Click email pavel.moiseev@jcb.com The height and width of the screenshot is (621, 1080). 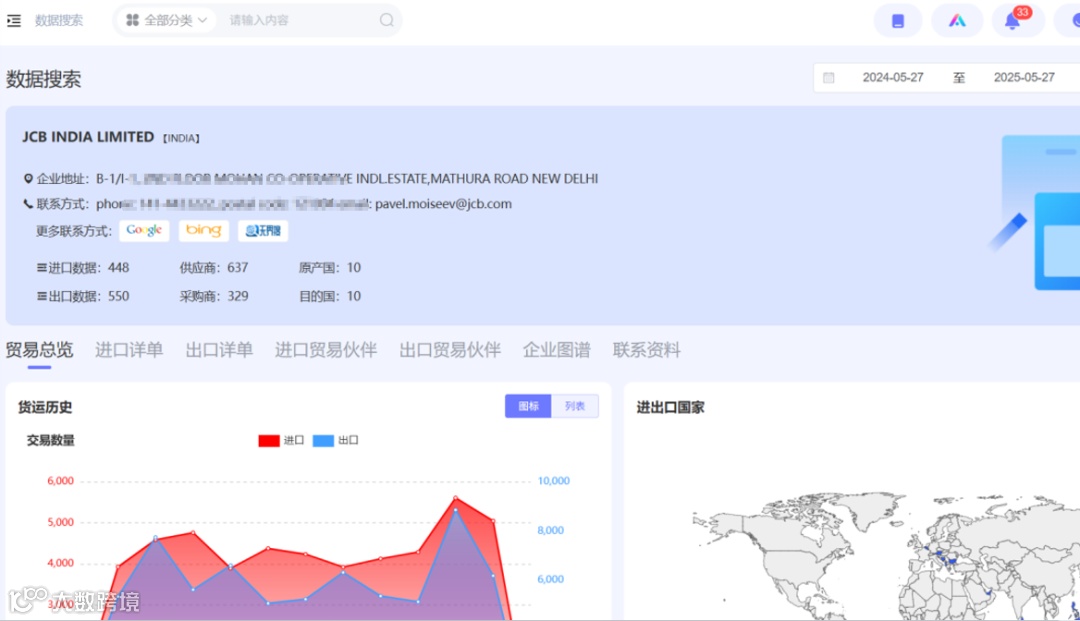(x=443, y=204)
